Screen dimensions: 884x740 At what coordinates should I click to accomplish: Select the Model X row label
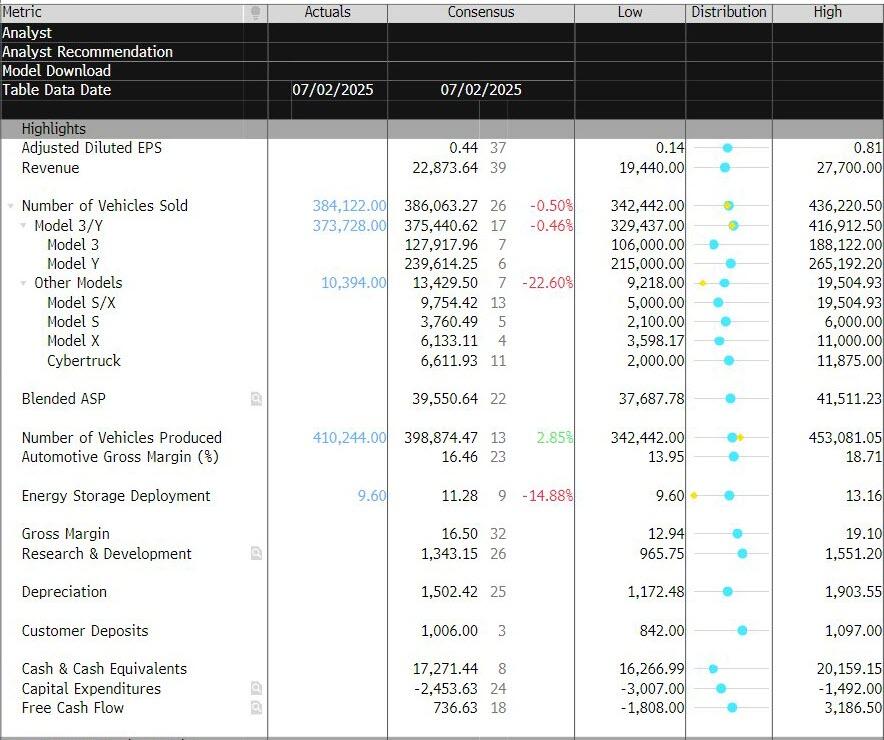[x=73, y=341]
